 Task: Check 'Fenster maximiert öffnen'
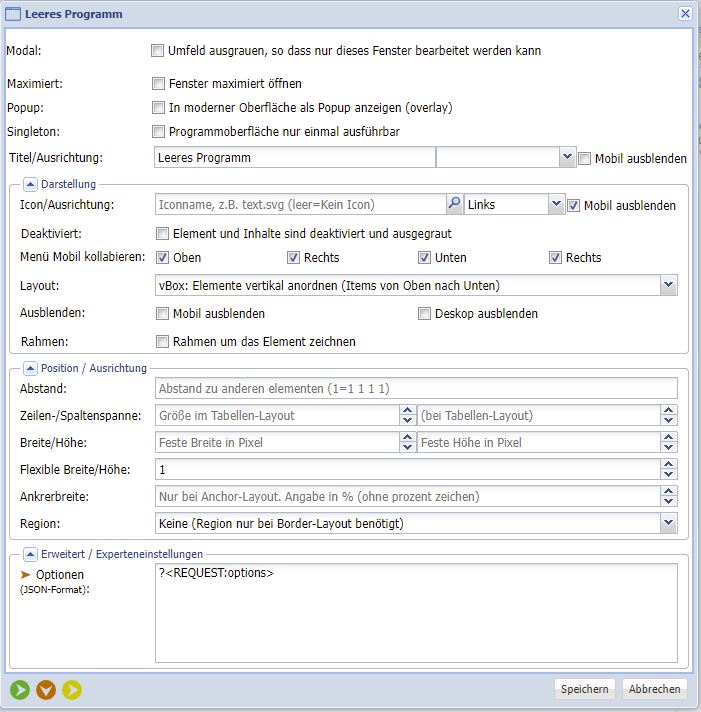pyautogui.click(x=158, y=84)
